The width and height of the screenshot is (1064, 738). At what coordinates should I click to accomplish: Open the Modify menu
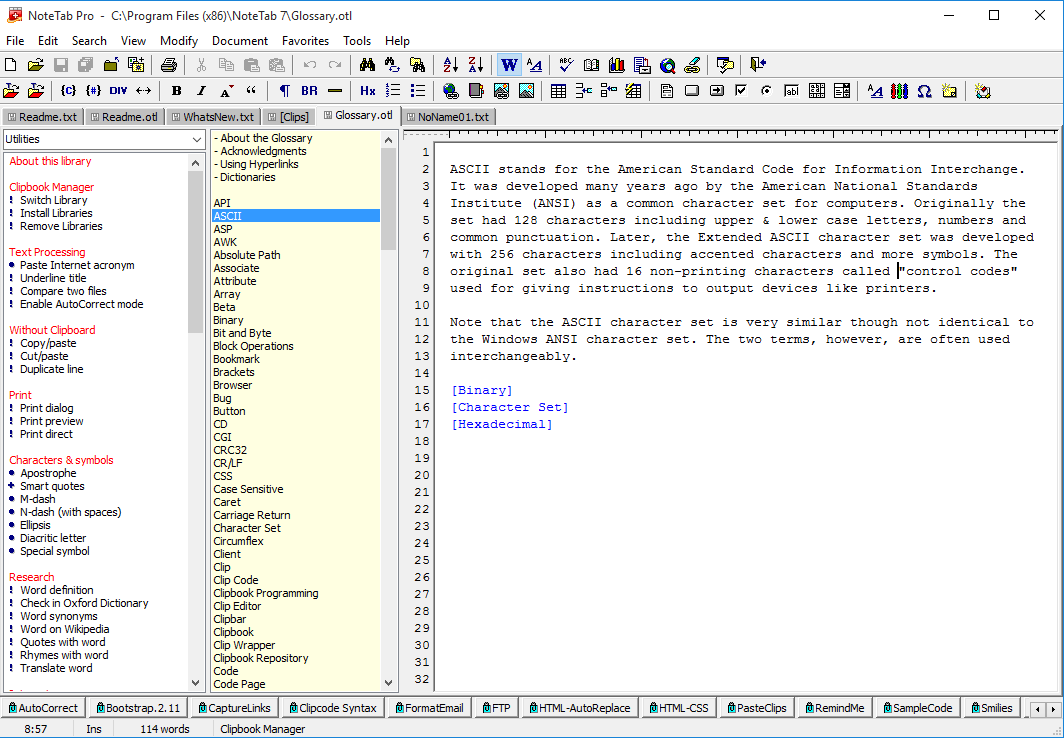(178, 41)
